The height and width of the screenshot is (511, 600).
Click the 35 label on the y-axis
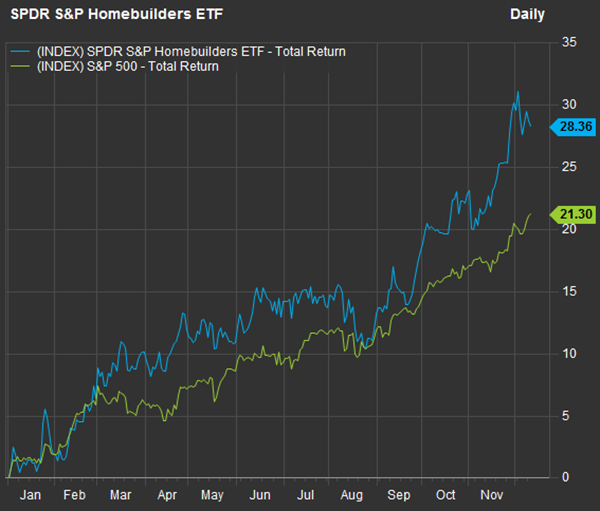569,42
